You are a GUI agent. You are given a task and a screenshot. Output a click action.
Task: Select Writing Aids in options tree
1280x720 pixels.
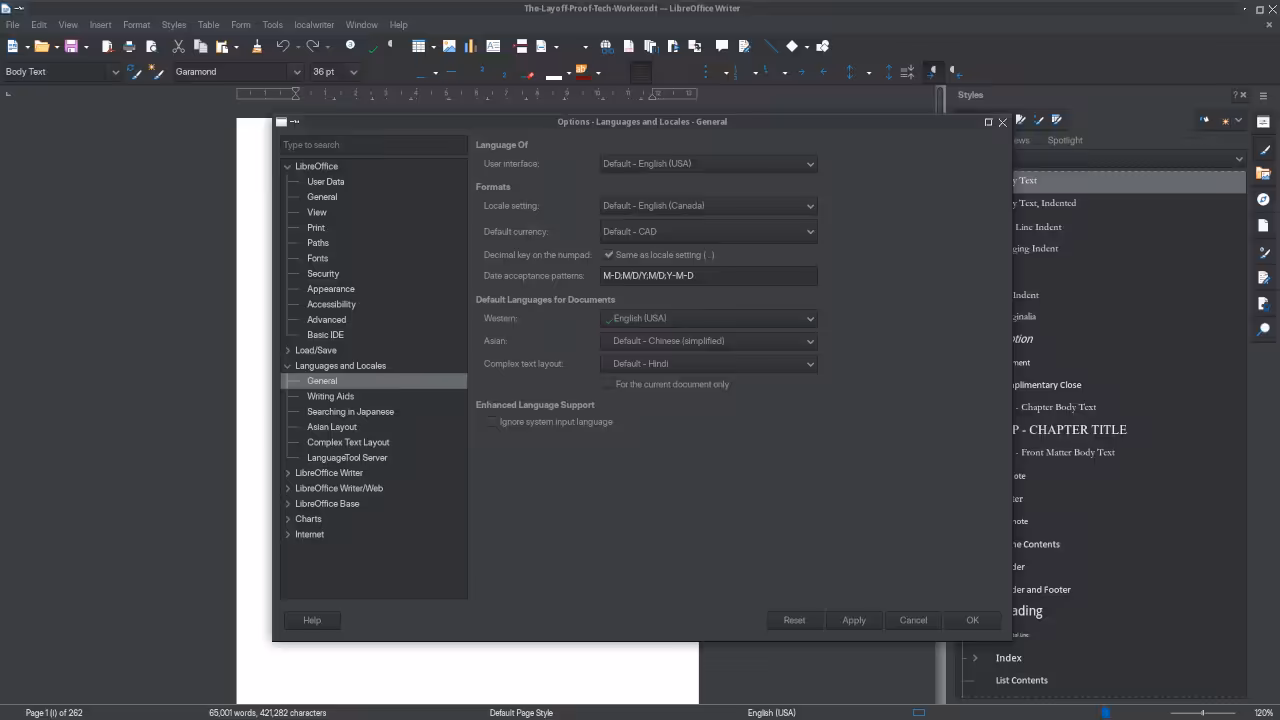[331, 396]
